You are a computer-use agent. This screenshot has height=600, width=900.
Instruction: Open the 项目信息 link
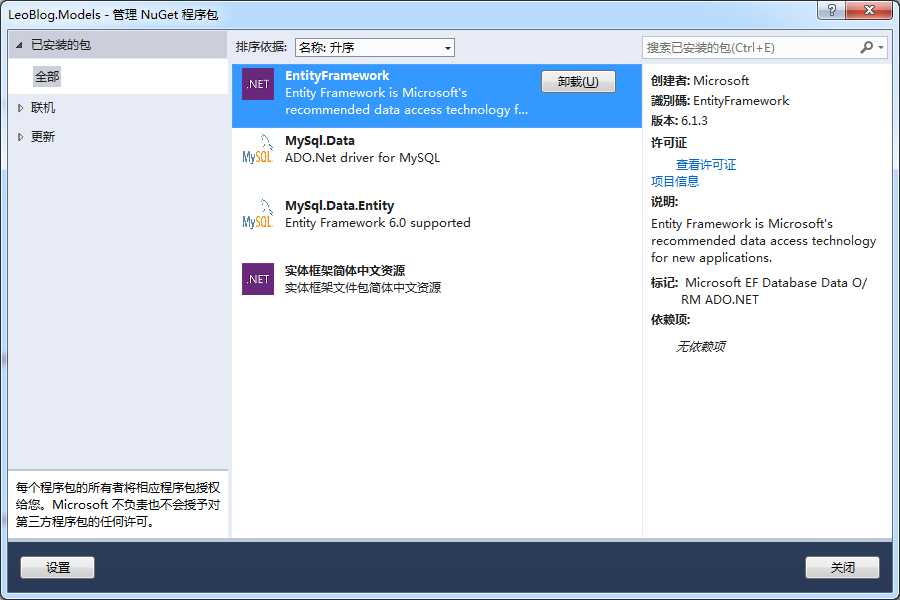(675, 181)
